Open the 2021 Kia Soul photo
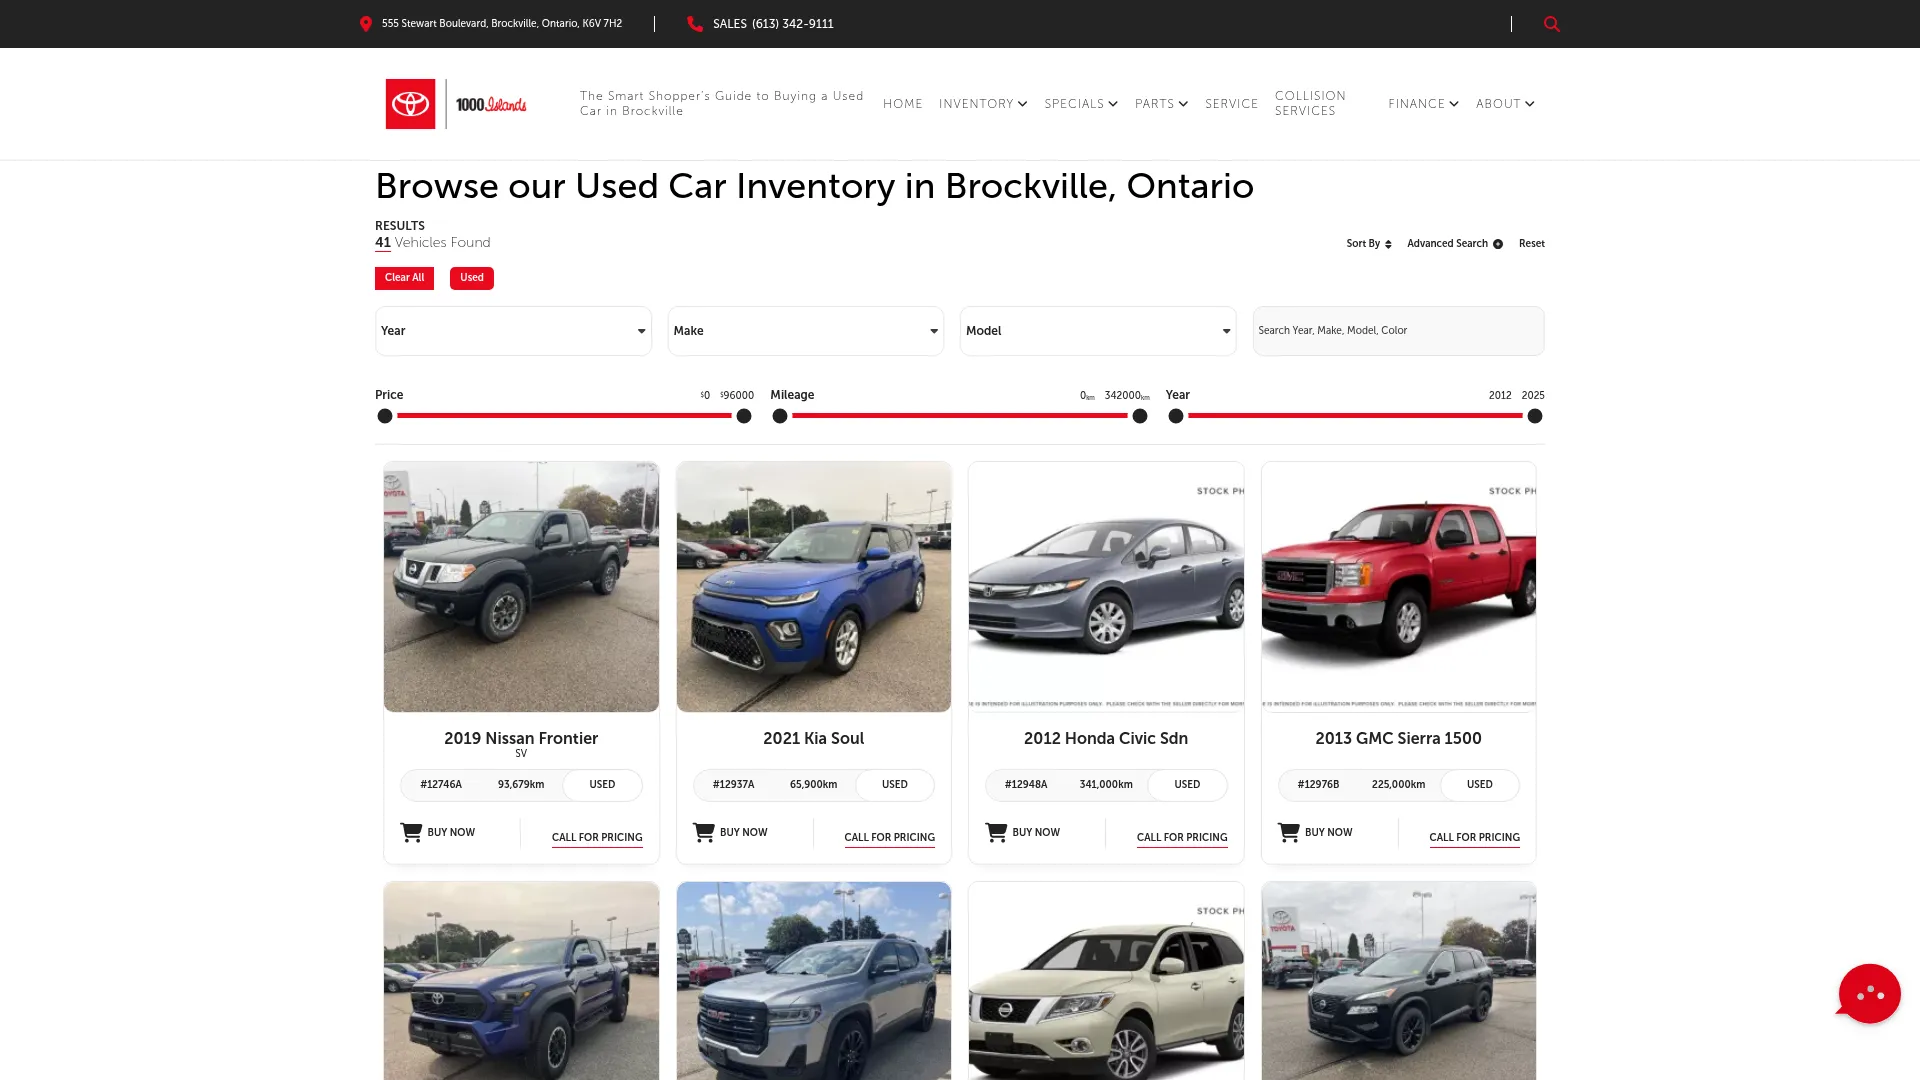The height and width of the screenshot is (1080, 1920). point(814,587)
